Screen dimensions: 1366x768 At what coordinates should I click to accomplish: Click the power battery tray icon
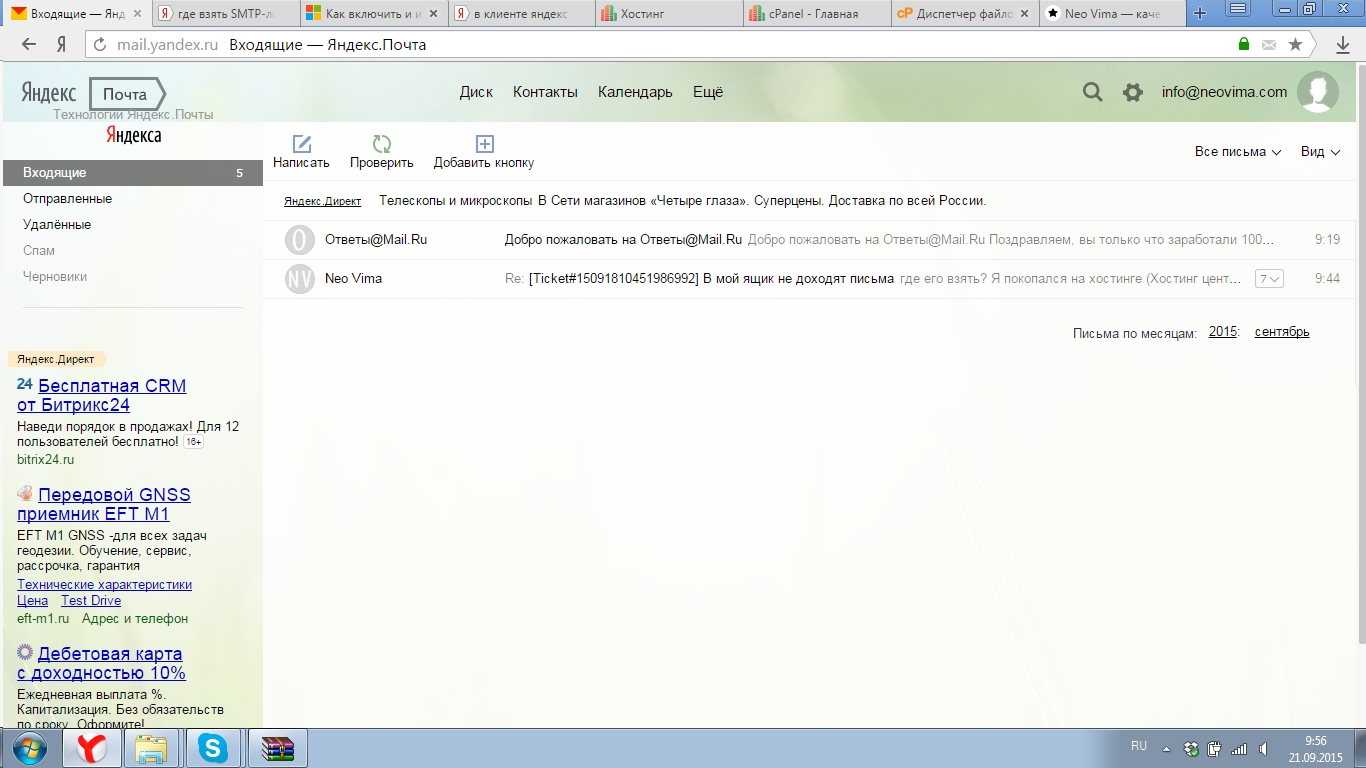[x=1215, y=748]
